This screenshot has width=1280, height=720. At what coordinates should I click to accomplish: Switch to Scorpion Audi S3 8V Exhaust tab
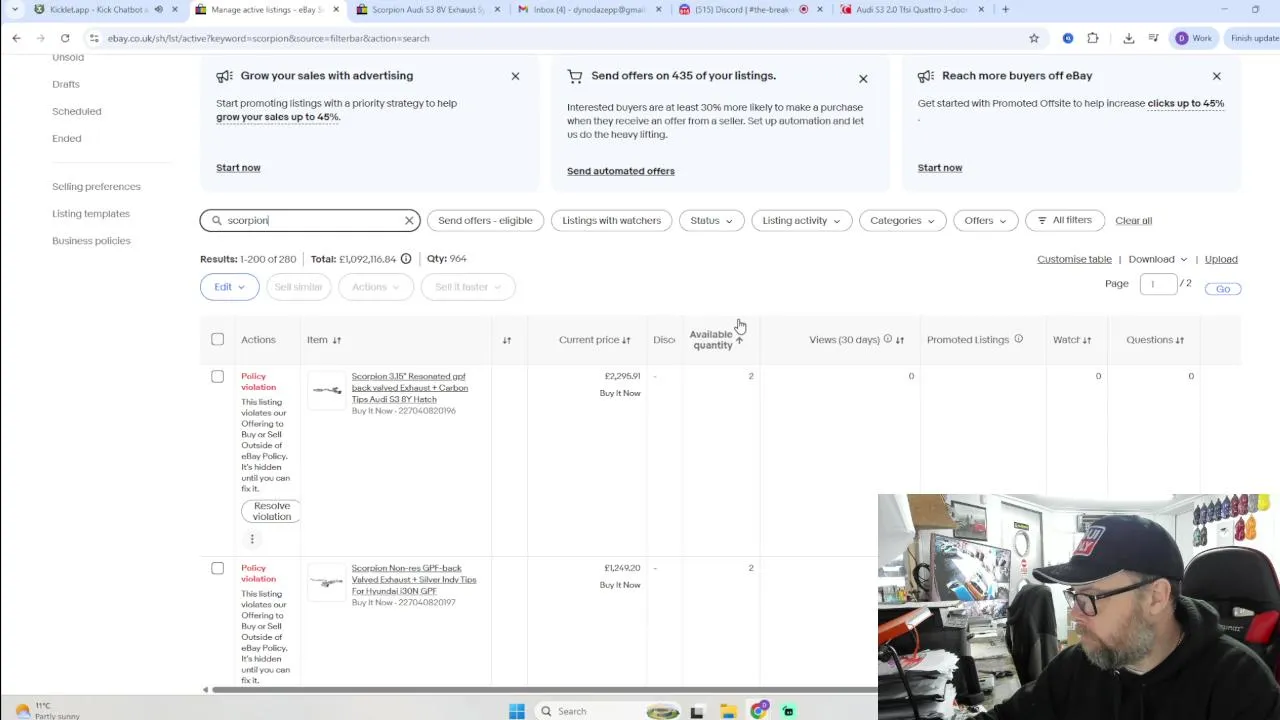tap(426, 9)
